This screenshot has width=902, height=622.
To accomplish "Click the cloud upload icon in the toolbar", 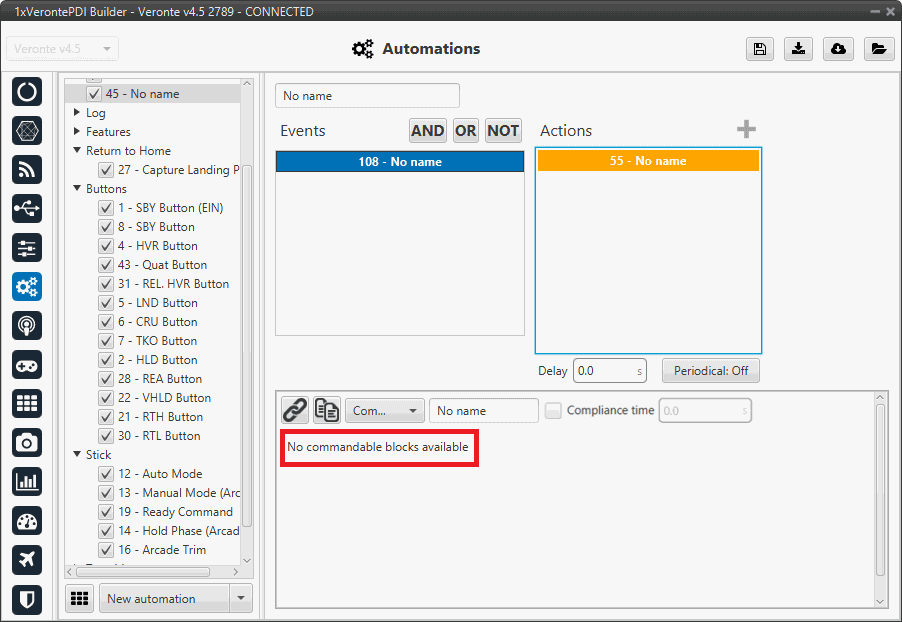I will 838,49.
